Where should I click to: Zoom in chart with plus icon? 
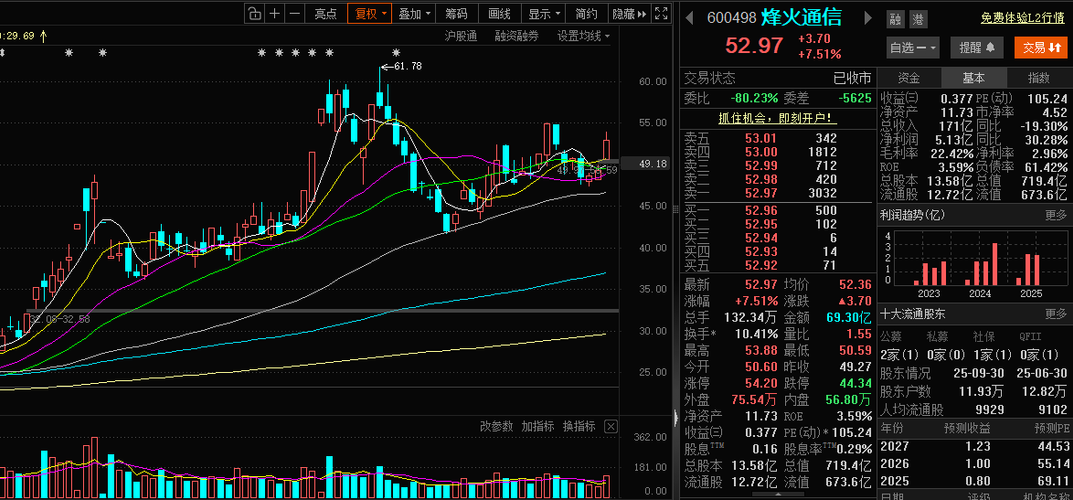[x=274, y=13]
